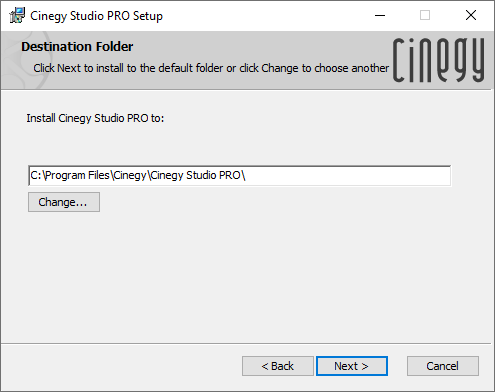Image resolution: width=495 pixels, height=392 pixels.
Task: Click 'Program Files' within the install path
Action: point(77,175)
